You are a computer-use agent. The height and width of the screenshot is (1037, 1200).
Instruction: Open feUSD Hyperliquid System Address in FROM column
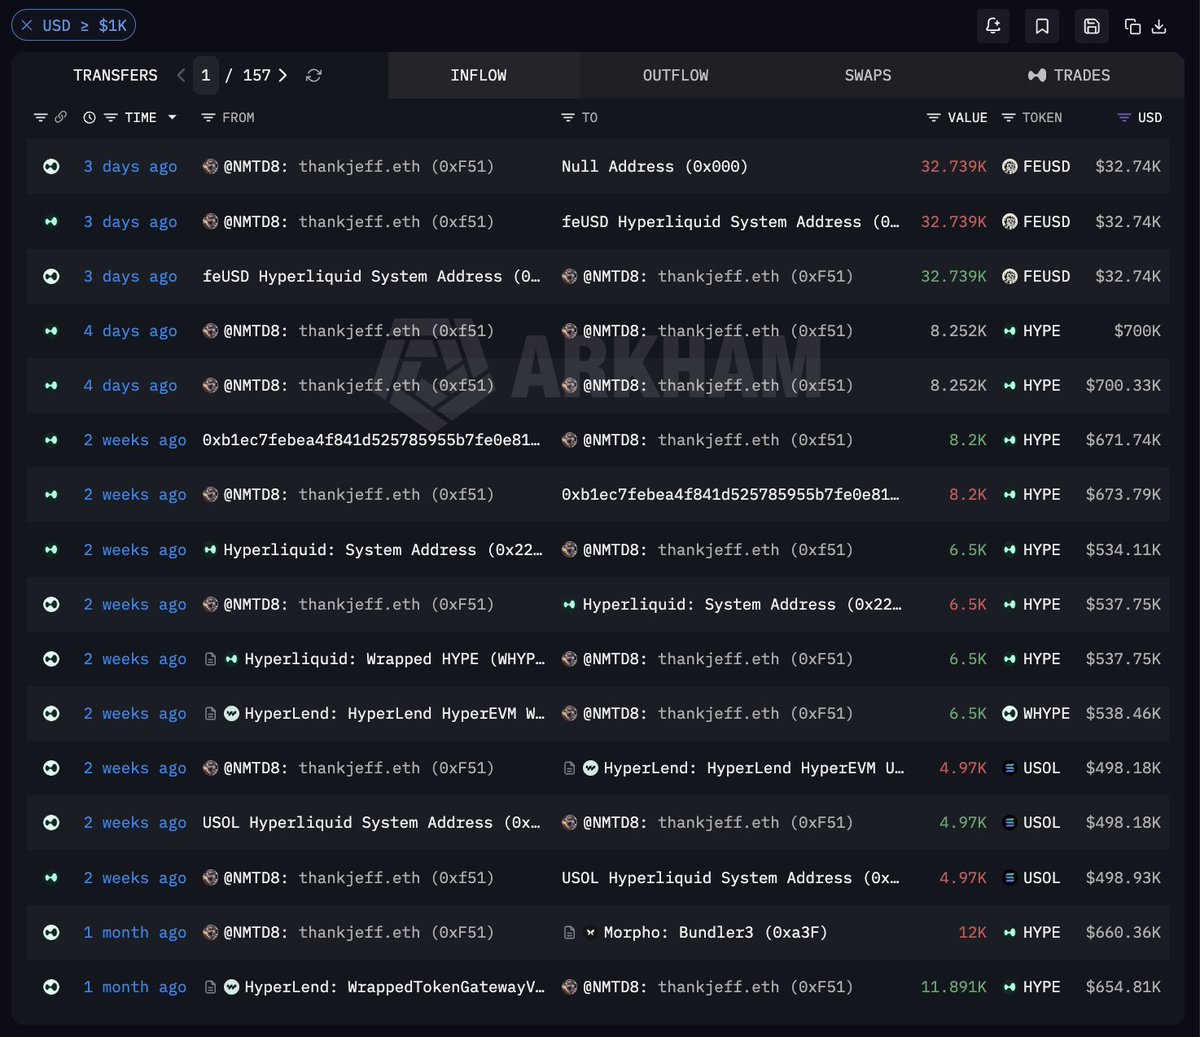tap(371, 276)
